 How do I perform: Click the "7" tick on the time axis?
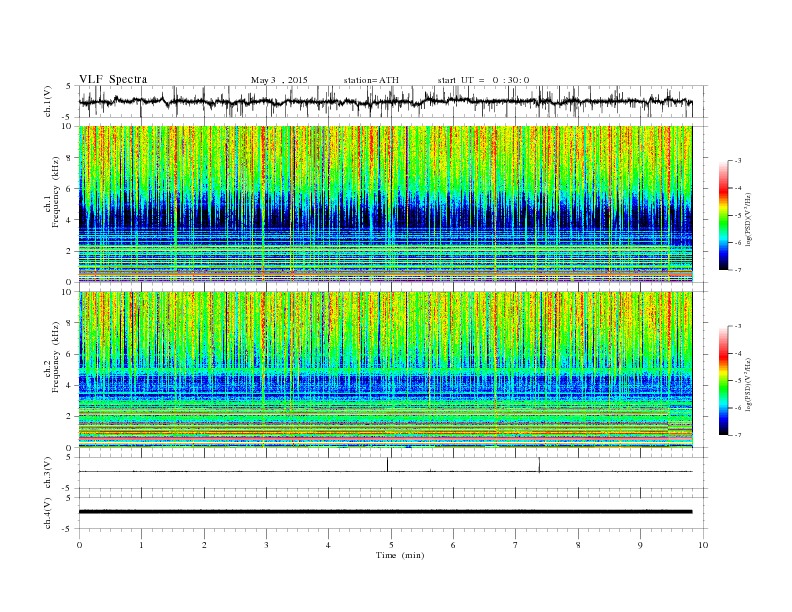(x=516, y=545)
